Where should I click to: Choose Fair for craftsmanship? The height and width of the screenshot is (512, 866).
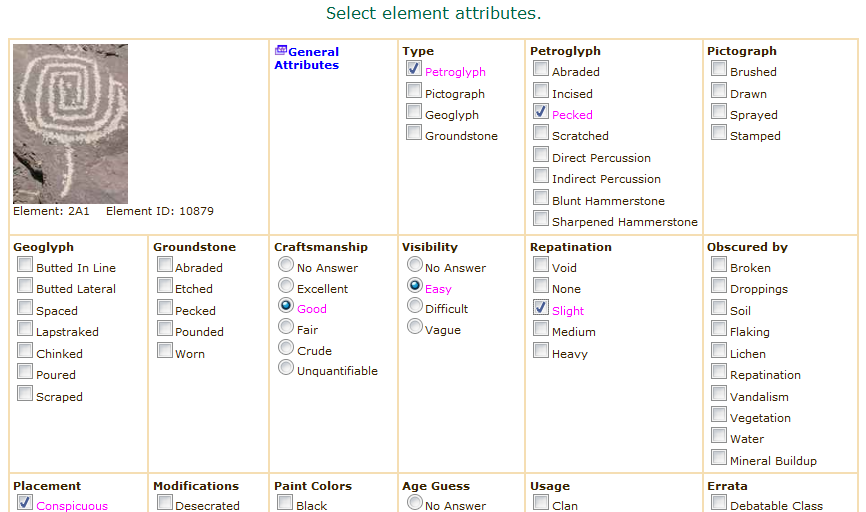click(286, 328)
